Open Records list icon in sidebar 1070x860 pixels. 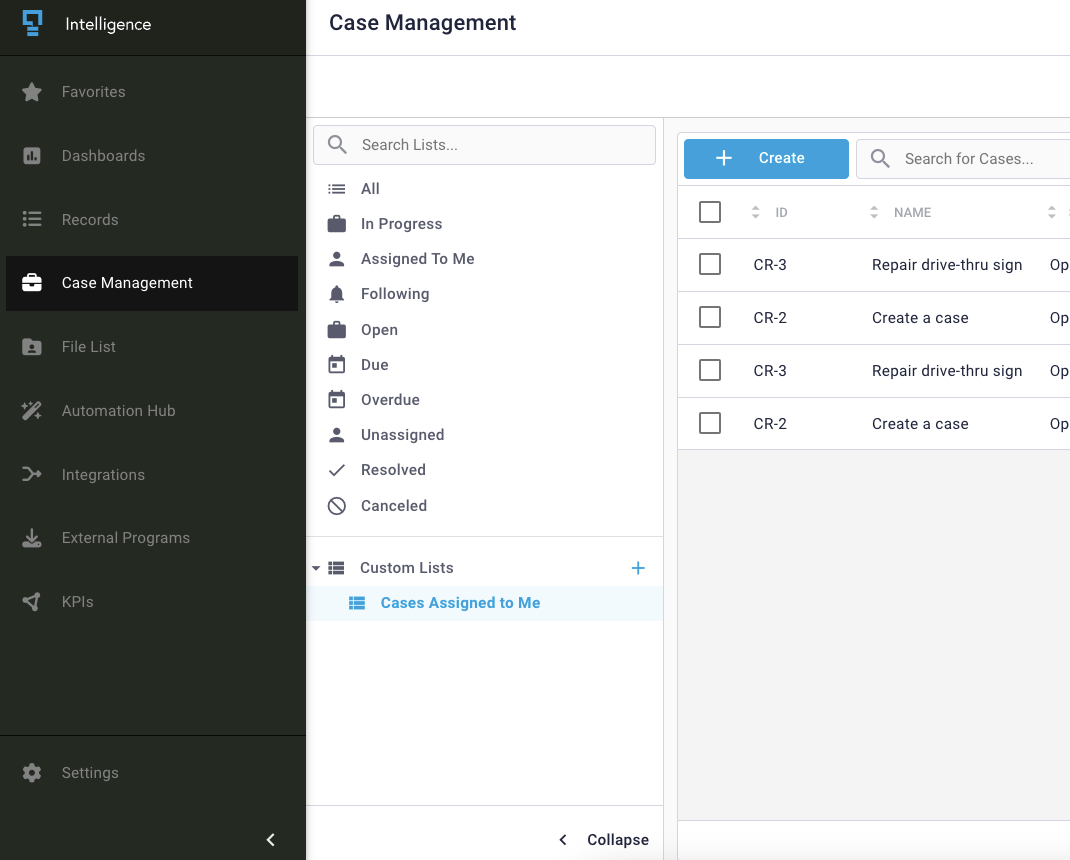[x=31, y=219]
